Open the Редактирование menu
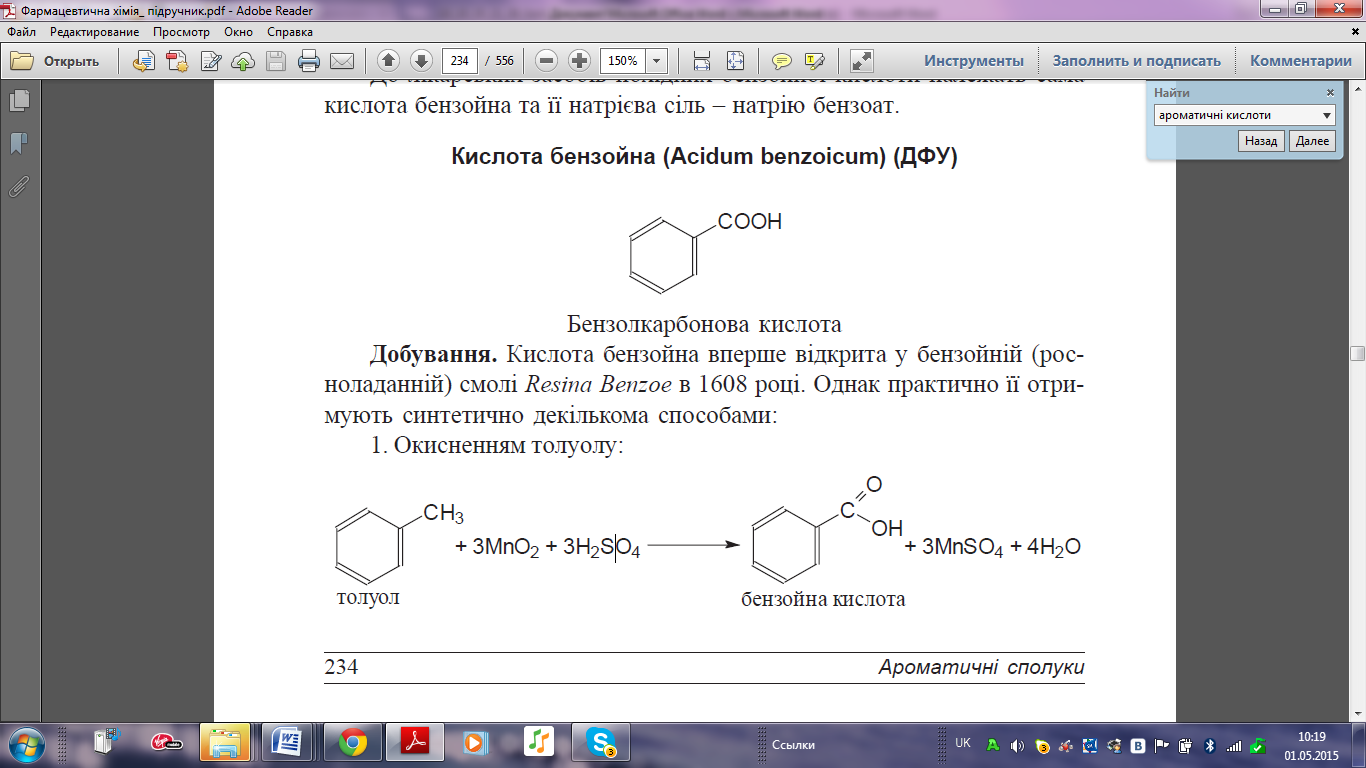Image resolution: width=1366 pixels, height=768 pixels. (95, 32)
